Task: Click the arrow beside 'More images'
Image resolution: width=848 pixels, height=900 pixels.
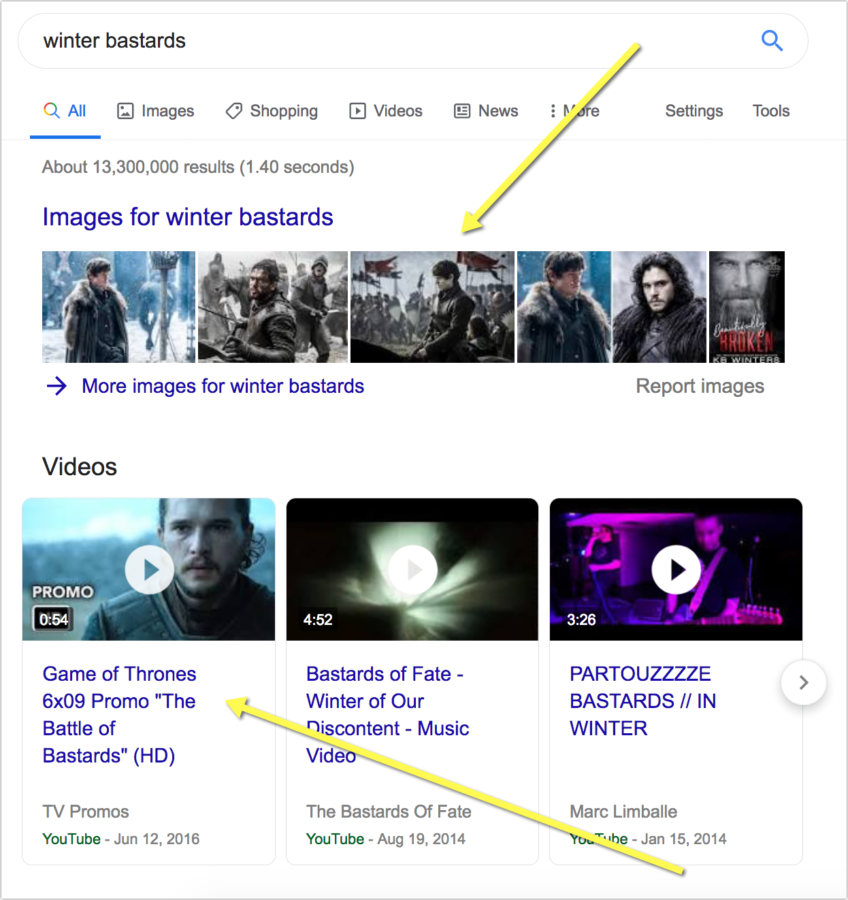Action: (57, 386)
